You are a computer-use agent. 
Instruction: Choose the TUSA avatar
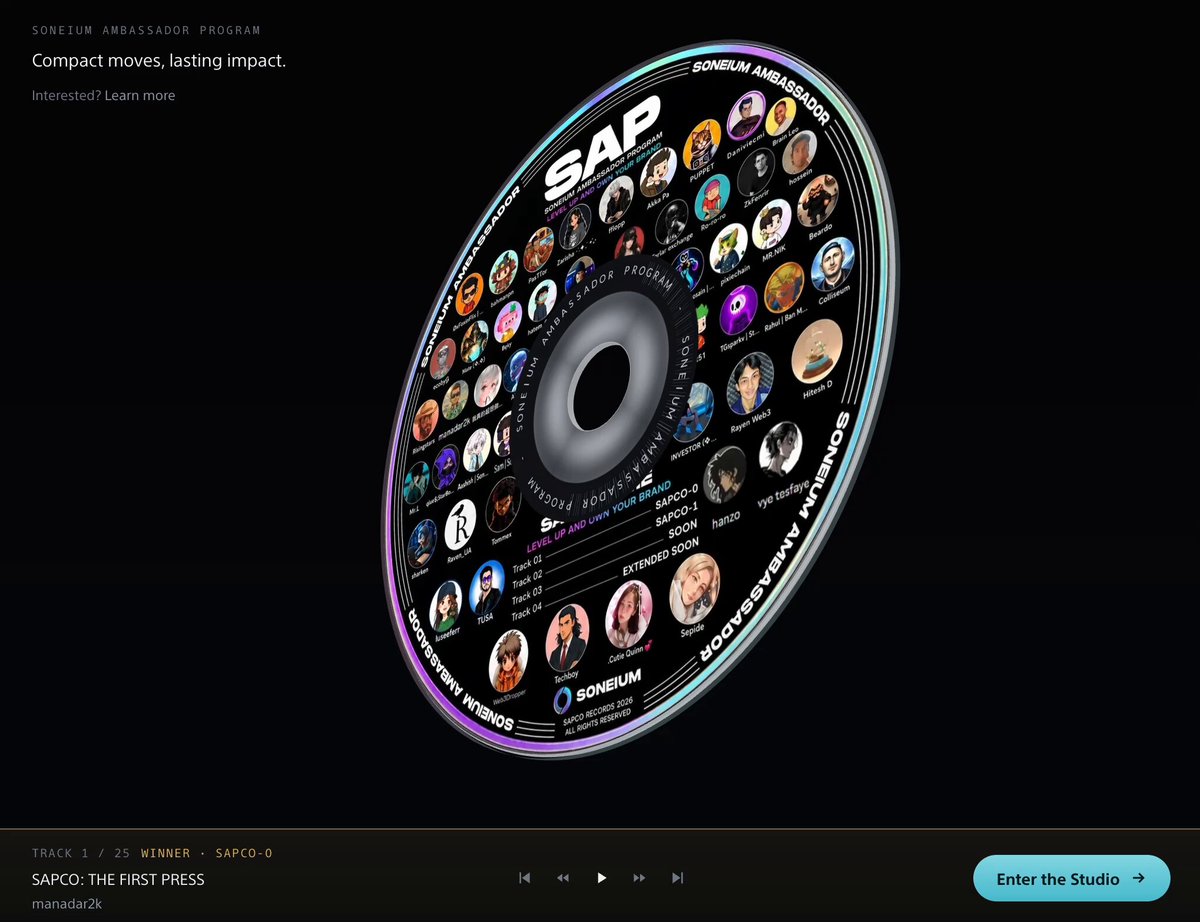486,586
